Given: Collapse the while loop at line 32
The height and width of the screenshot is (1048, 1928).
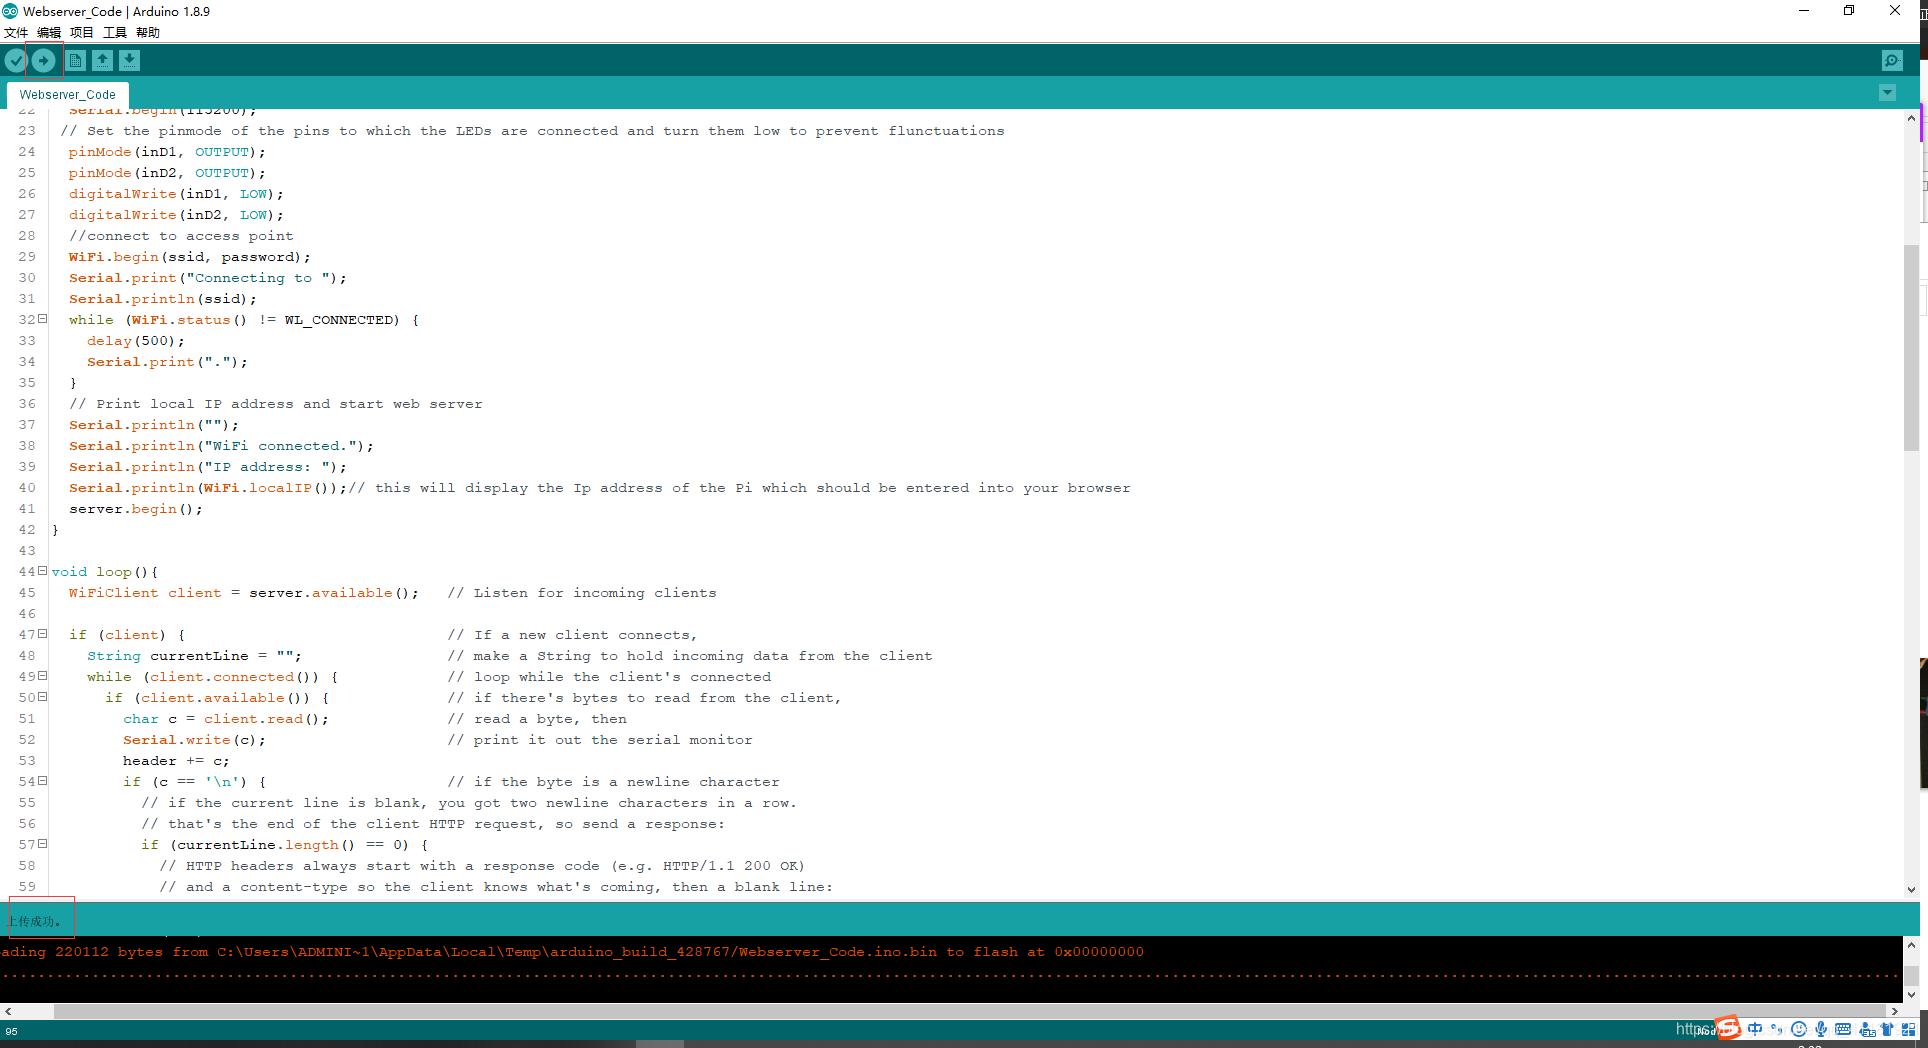Looking at the screenshot, I should pyautogui.click(x=42, y=319).
